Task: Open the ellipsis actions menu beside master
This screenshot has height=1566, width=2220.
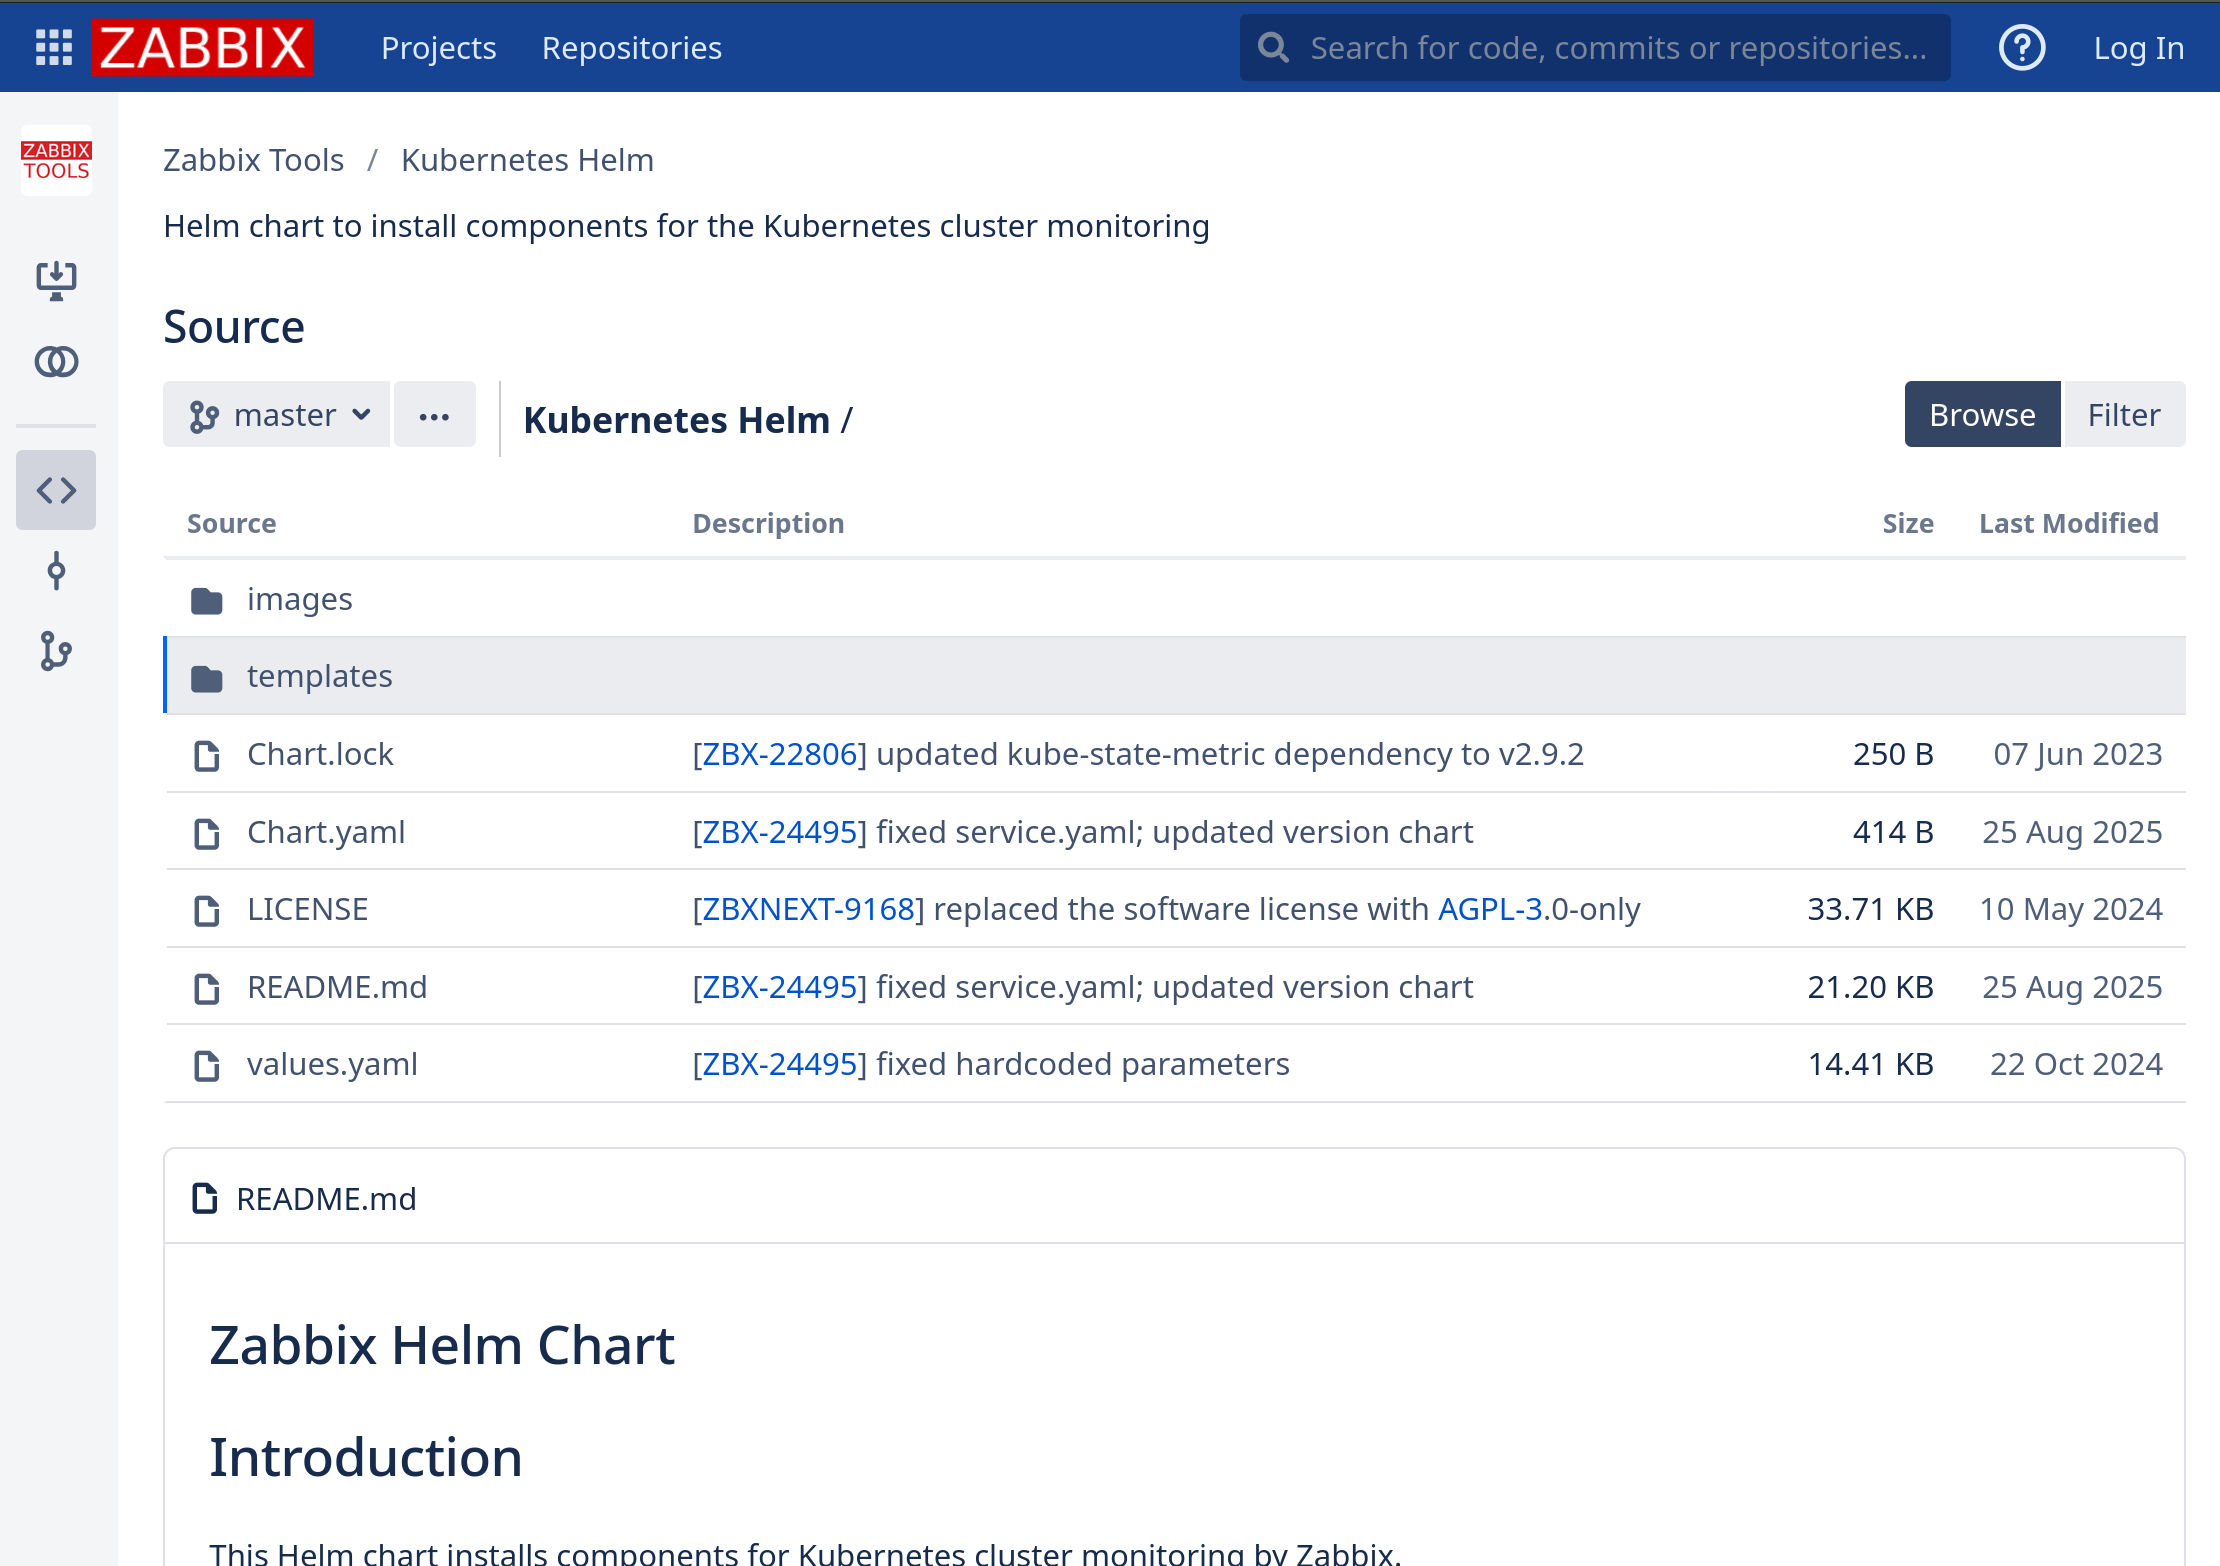Action: 434,414
